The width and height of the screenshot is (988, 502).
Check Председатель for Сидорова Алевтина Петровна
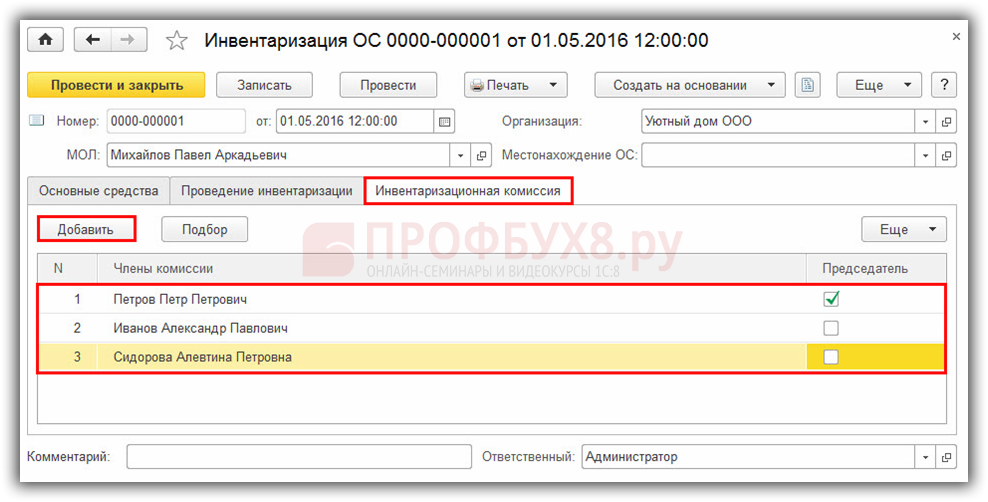tap(831, 357)
